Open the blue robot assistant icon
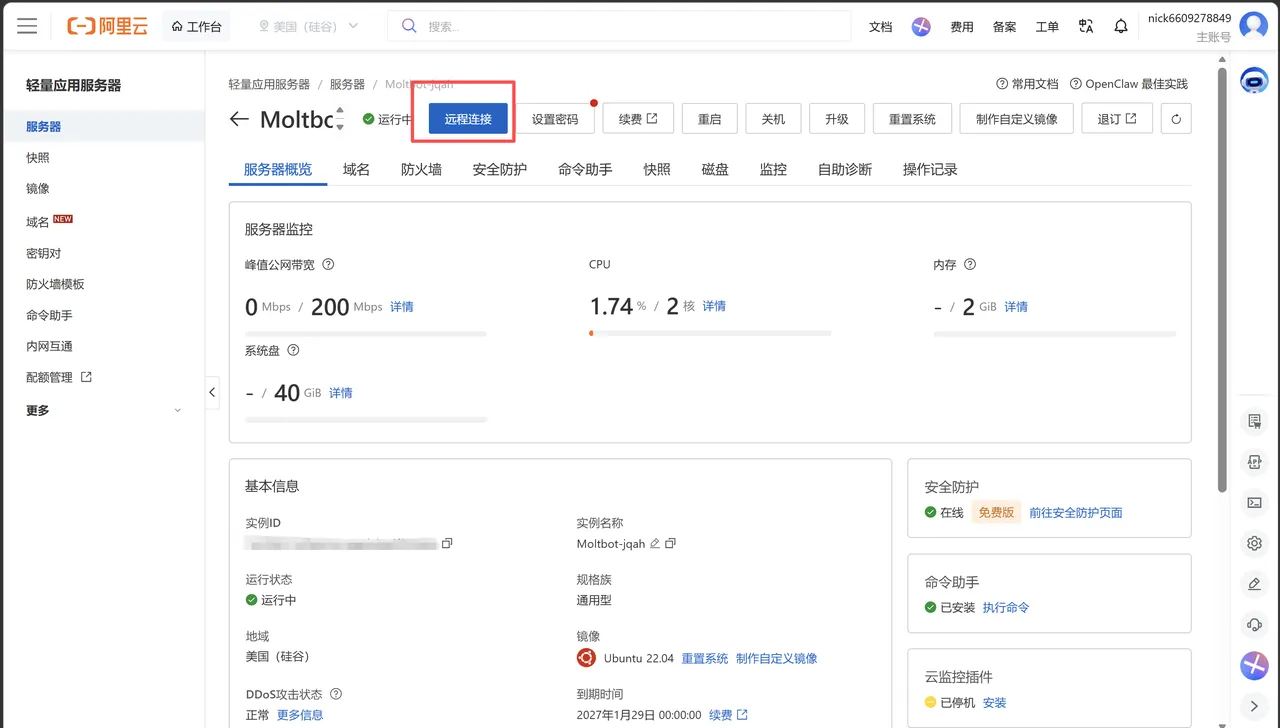1280x728 pixels. [1254, 81]
